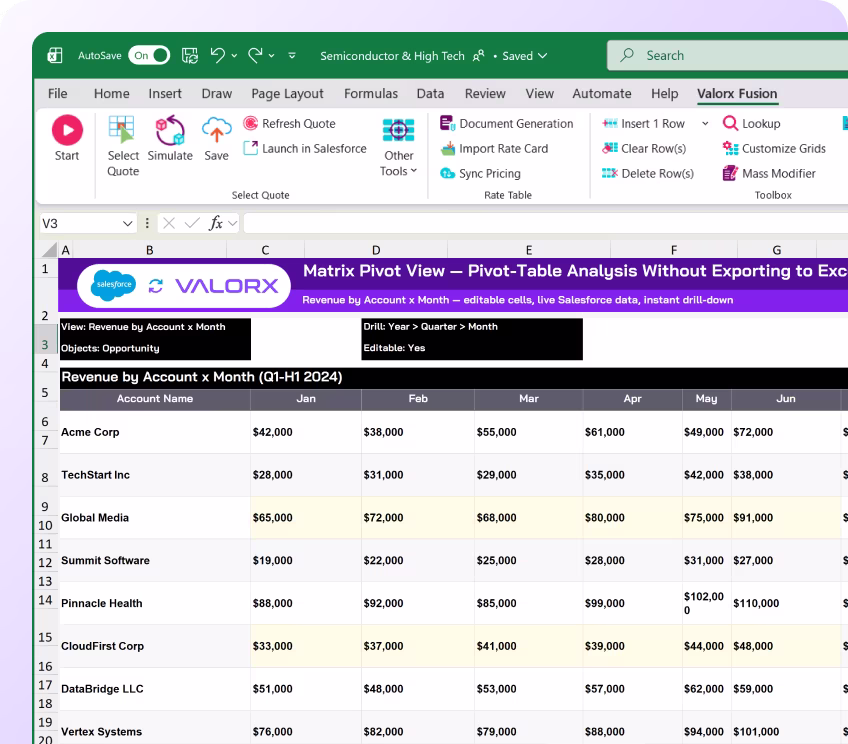Click the Apr column header cell
The width and height of the screenshot is (848, 744).
632,399
